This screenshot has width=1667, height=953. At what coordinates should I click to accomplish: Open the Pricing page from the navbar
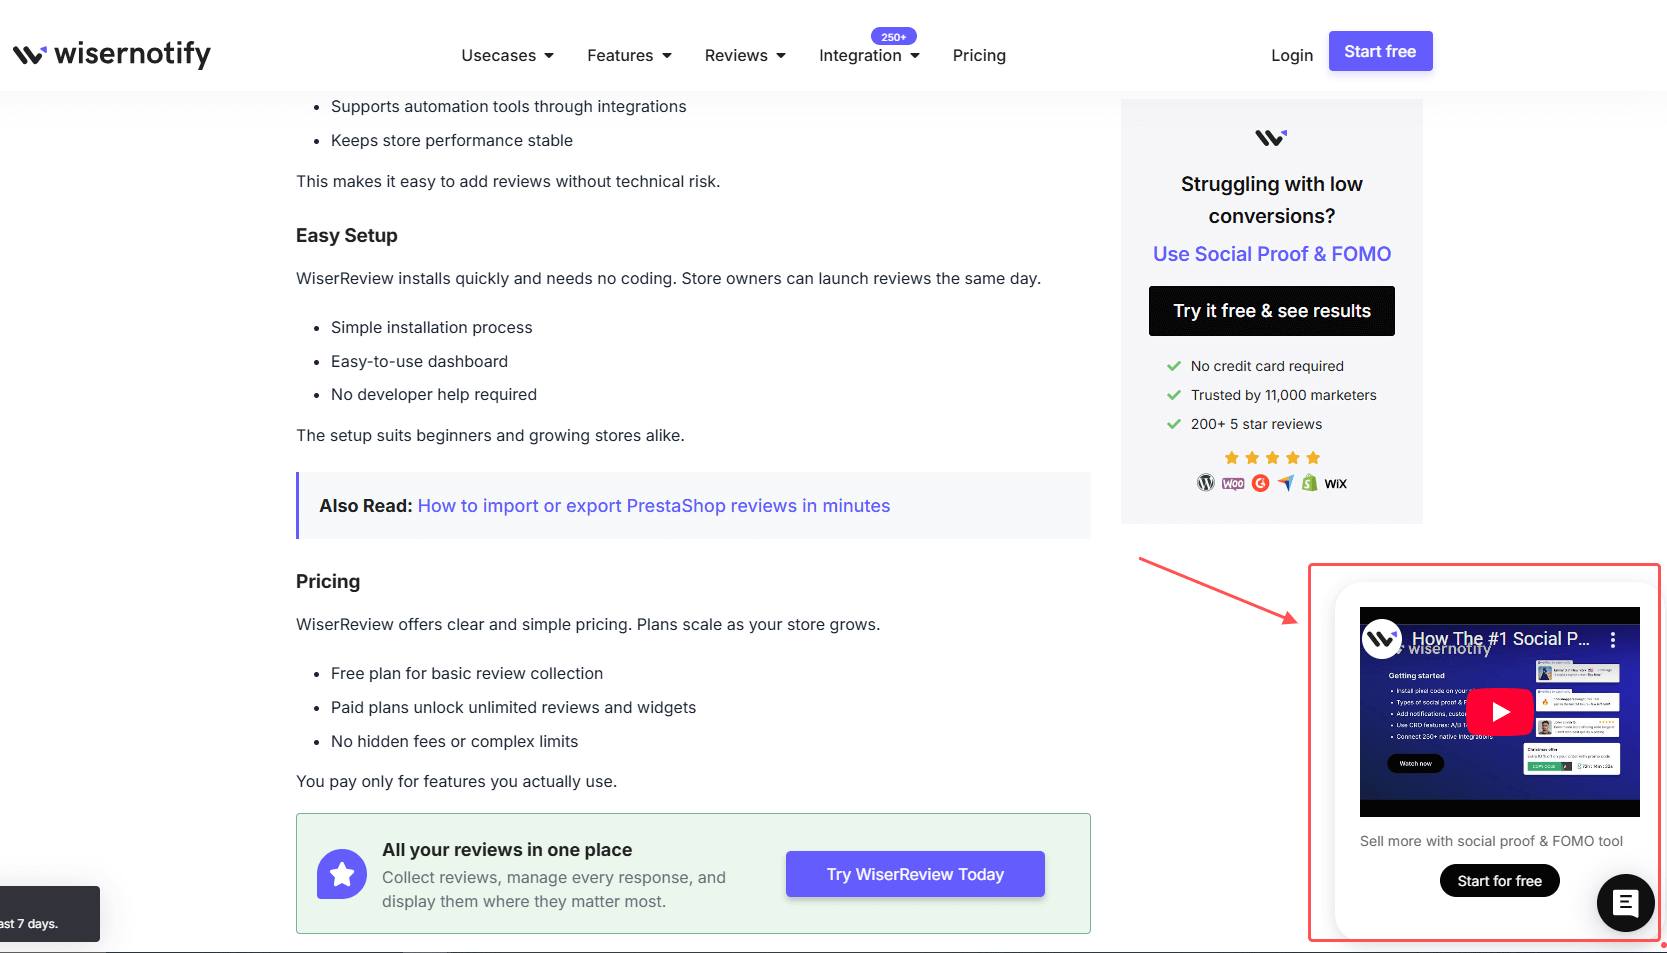point(979,55)
